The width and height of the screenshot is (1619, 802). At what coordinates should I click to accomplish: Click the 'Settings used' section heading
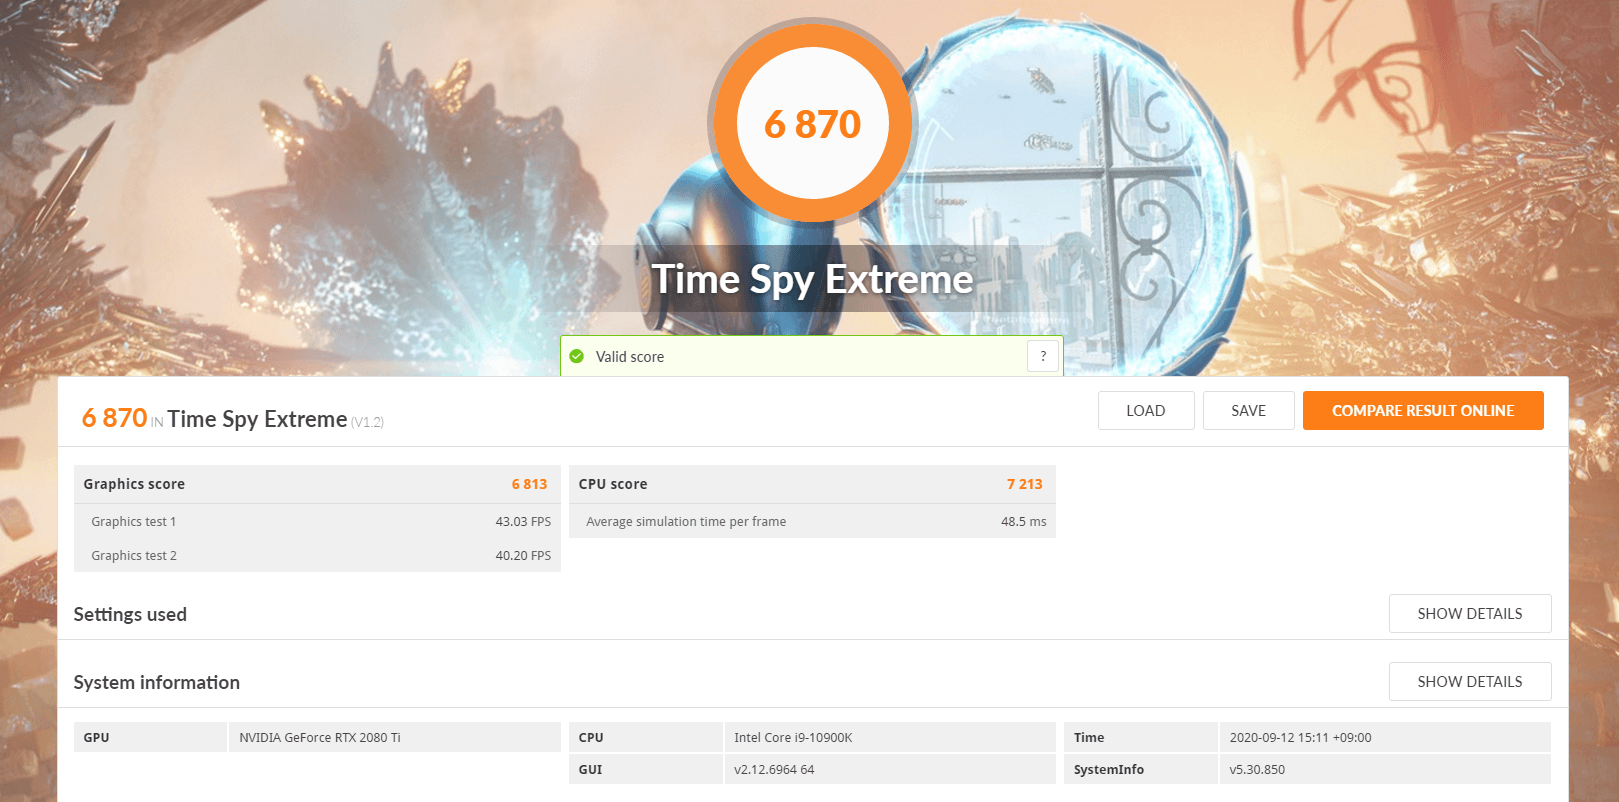click(130, 614)
